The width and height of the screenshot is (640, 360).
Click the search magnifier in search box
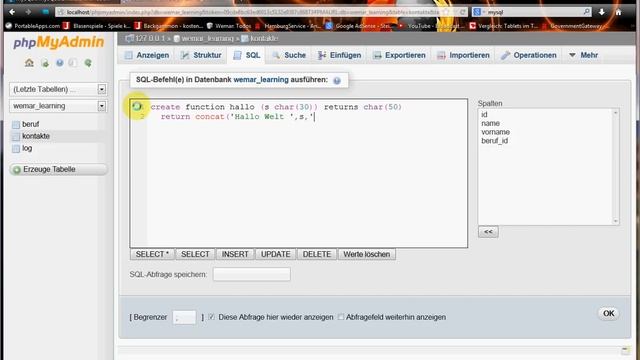point(587,12)
